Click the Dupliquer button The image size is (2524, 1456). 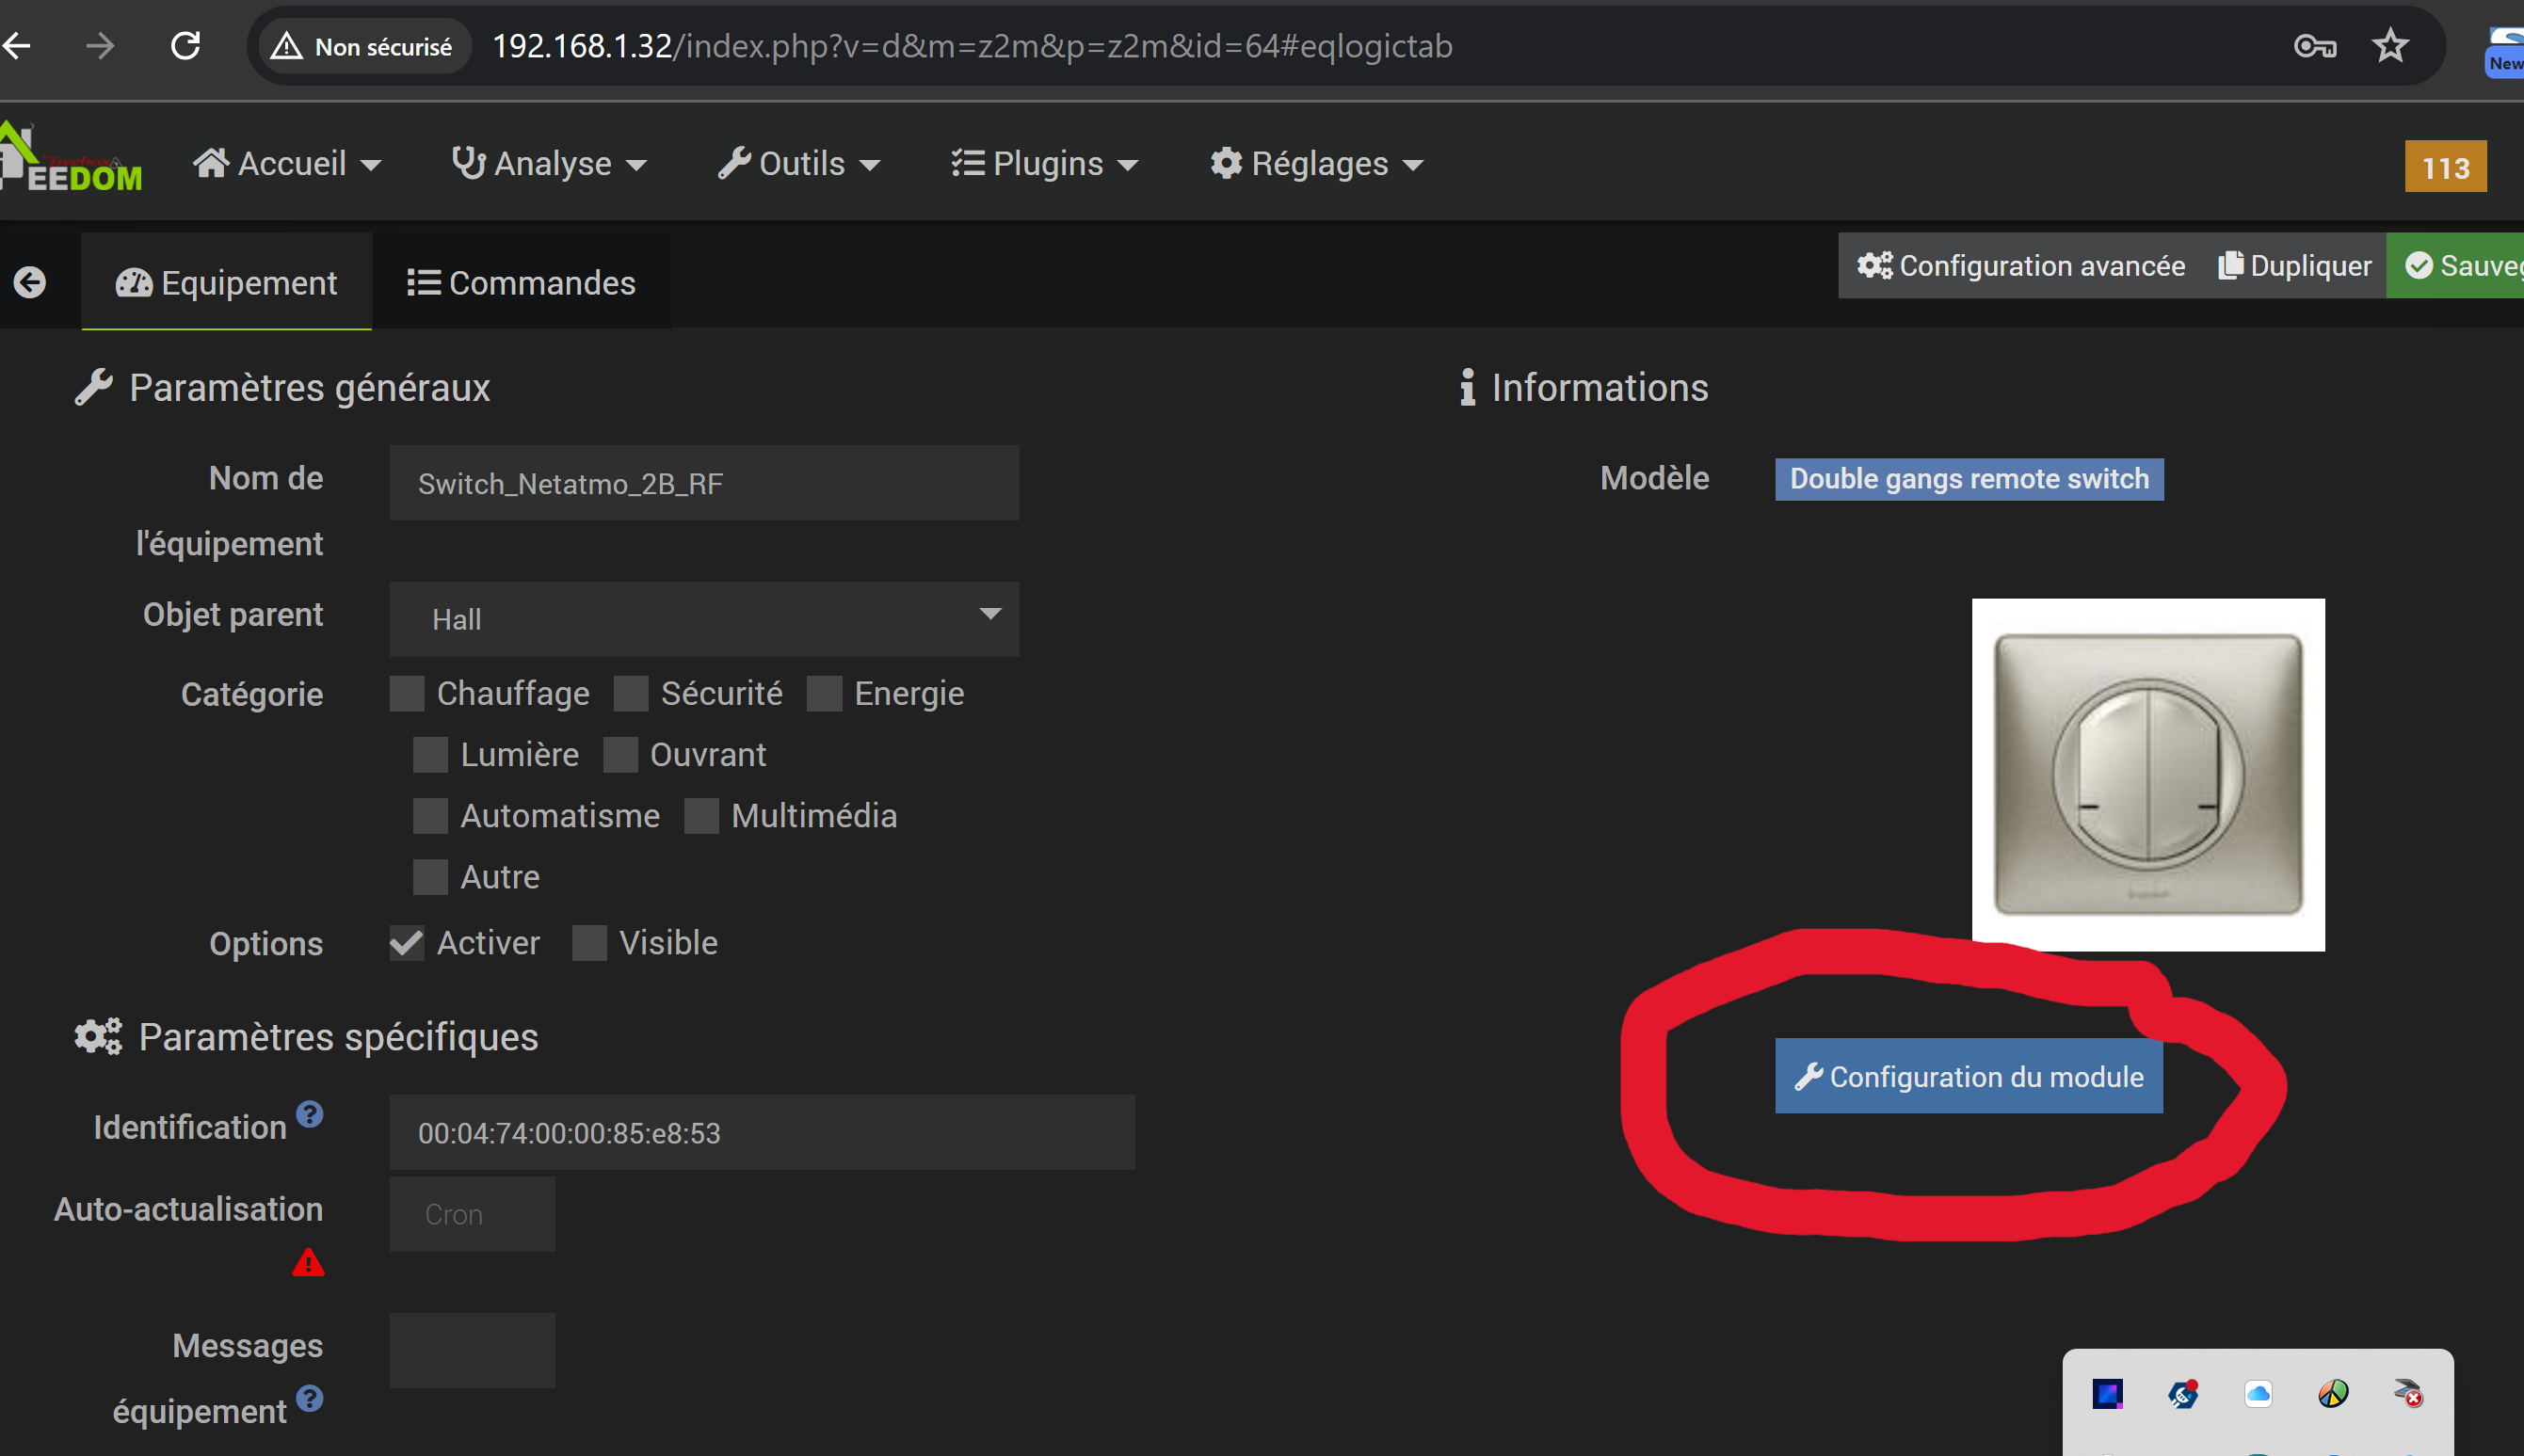coord(2295,266)
